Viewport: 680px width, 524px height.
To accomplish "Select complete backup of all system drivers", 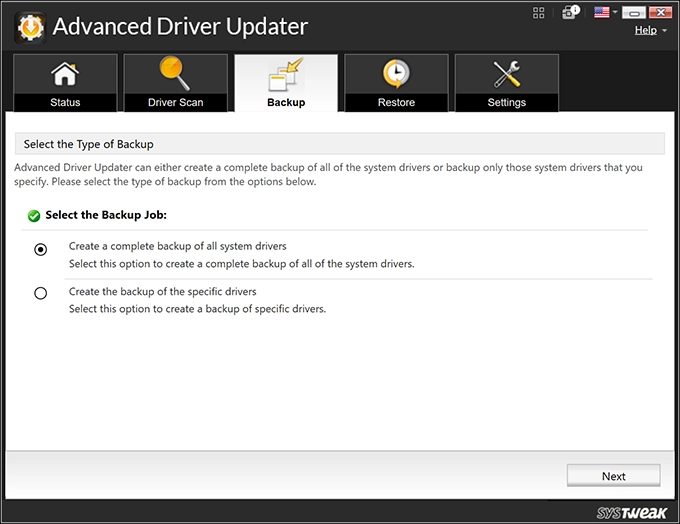I will 40,249.
